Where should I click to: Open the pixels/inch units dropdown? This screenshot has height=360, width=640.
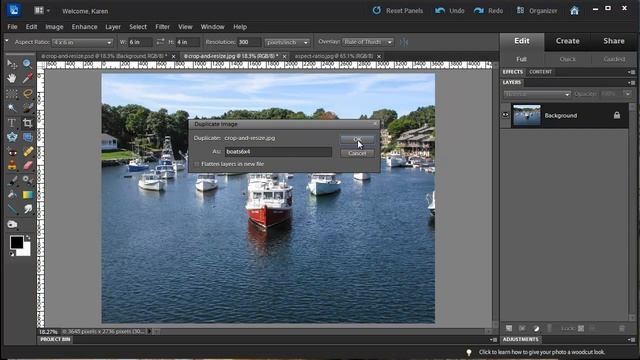287,42
